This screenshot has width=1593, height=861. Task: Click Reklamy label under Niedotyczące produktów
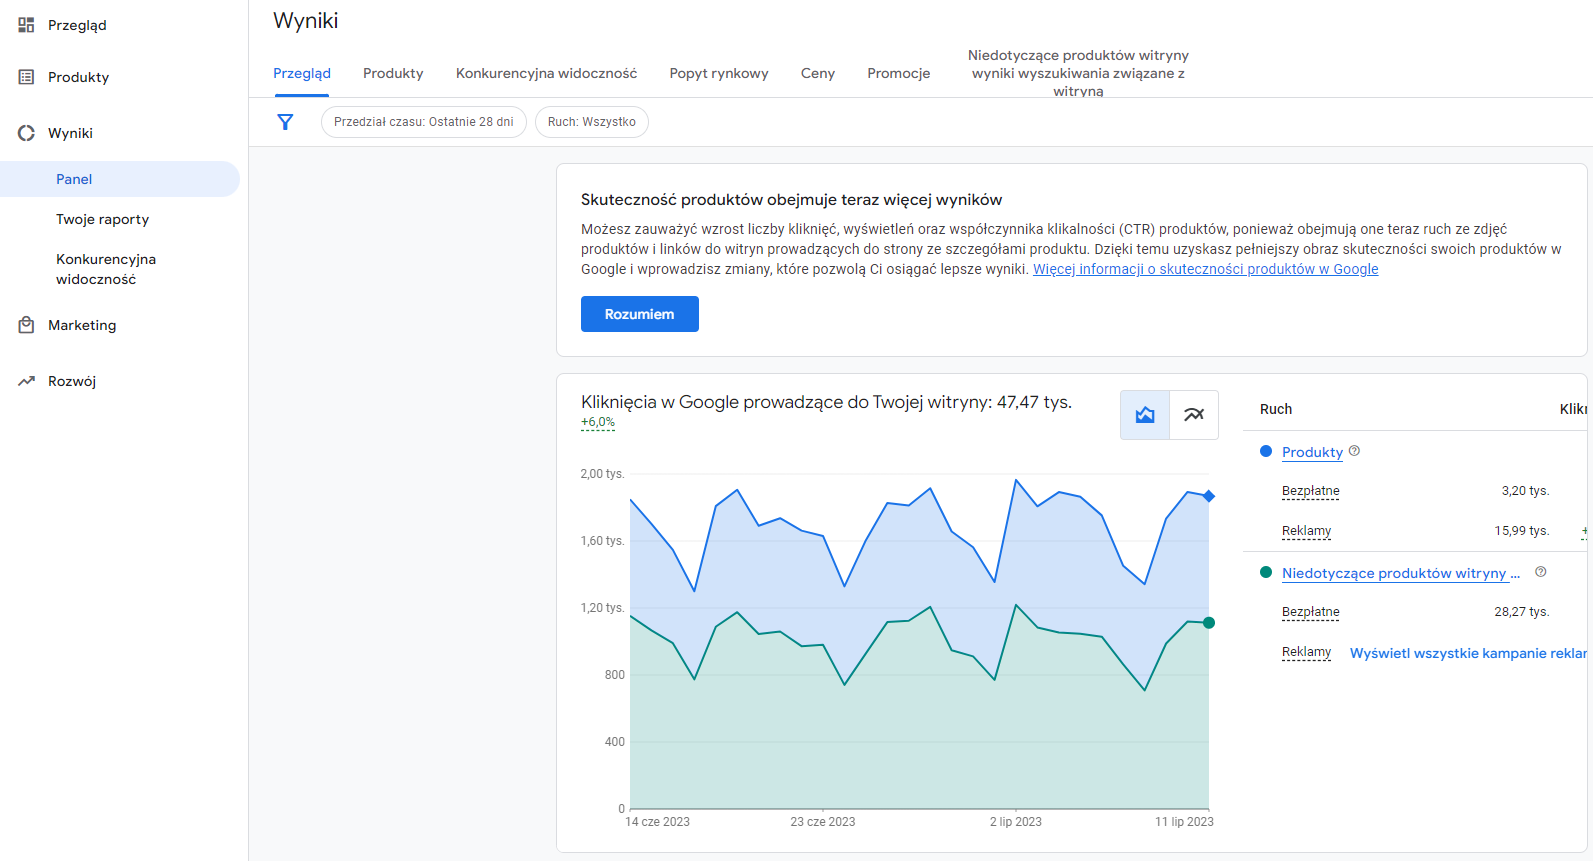pyautogui.click(x=1306, y=652)
